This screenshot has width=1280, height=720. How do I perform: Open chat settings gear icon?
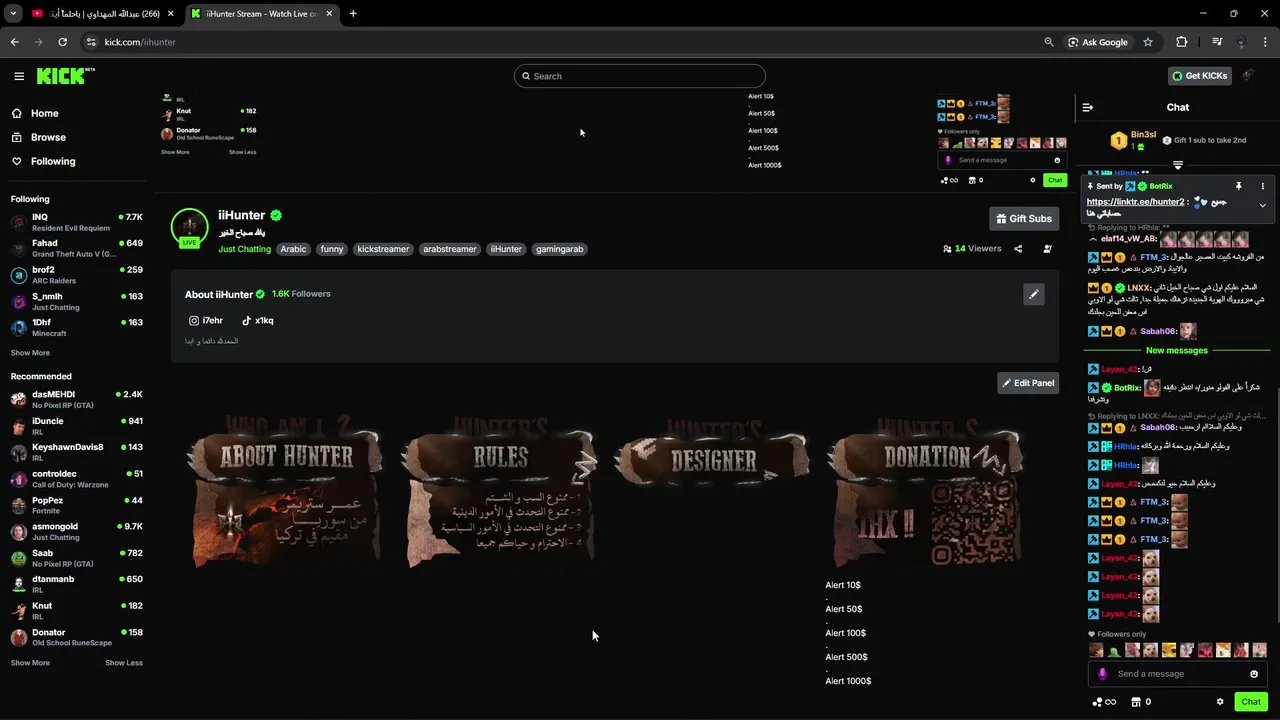1220,702
